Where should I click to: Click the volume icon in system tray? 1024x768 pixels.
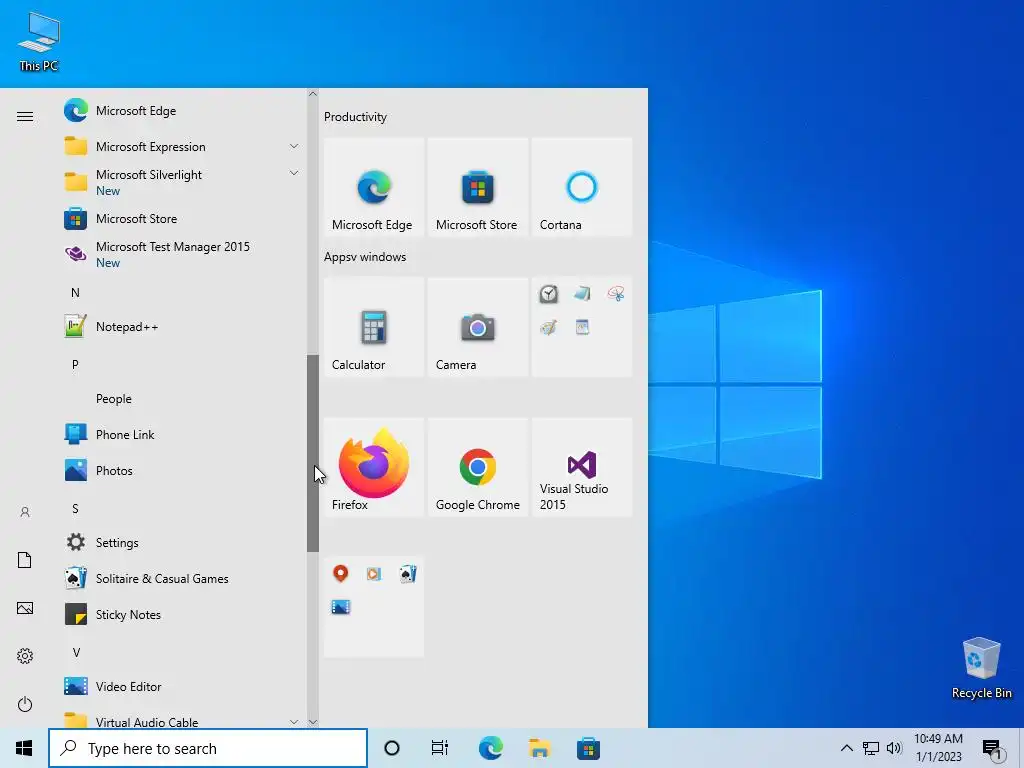894,748
